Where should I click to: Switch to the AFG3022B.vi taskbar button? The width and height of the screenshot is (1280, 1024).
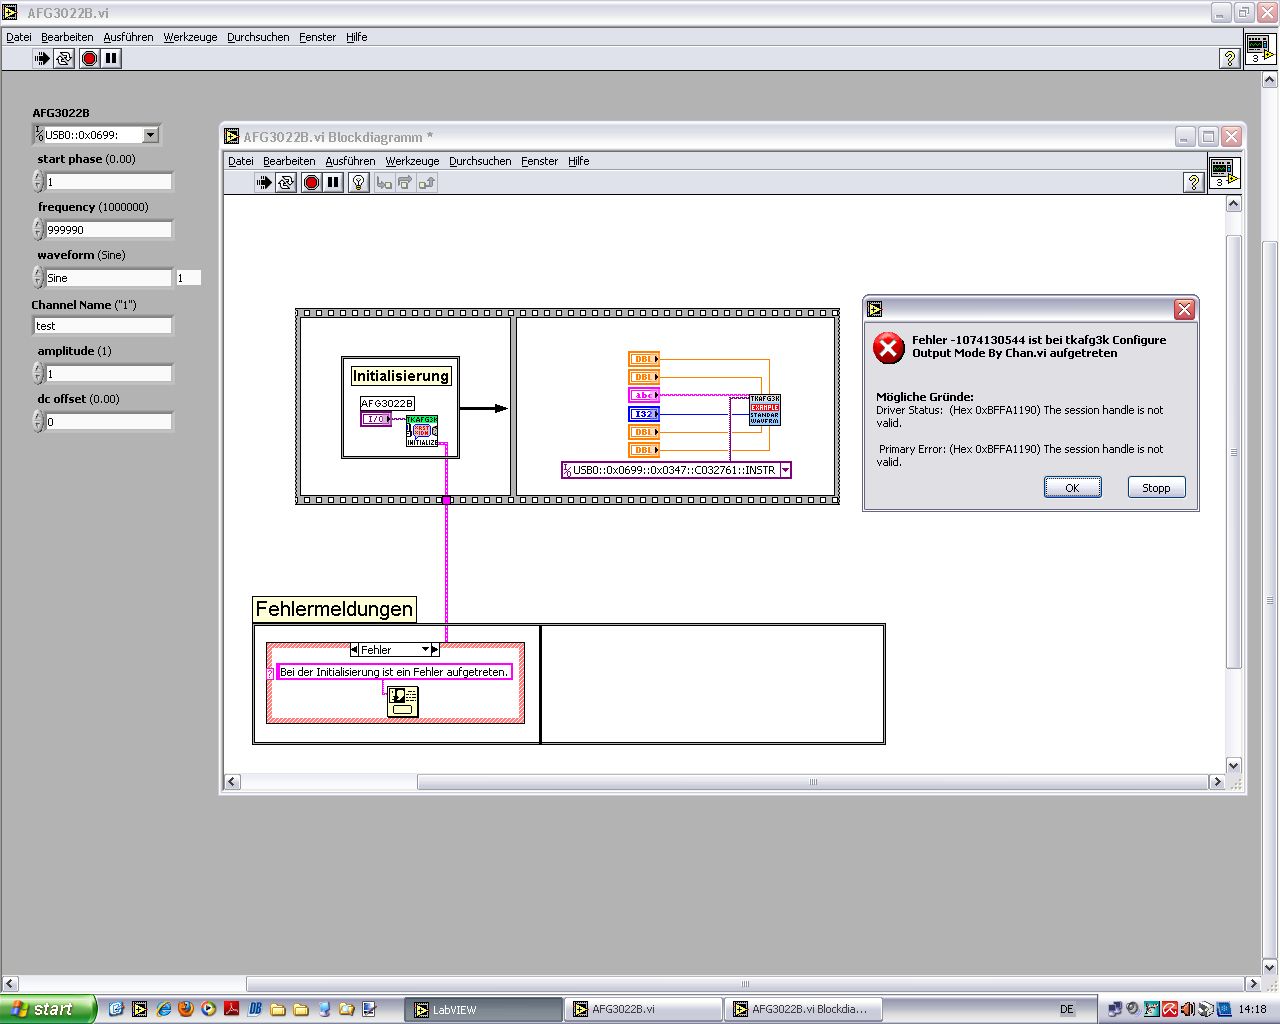pos(644,1009)
